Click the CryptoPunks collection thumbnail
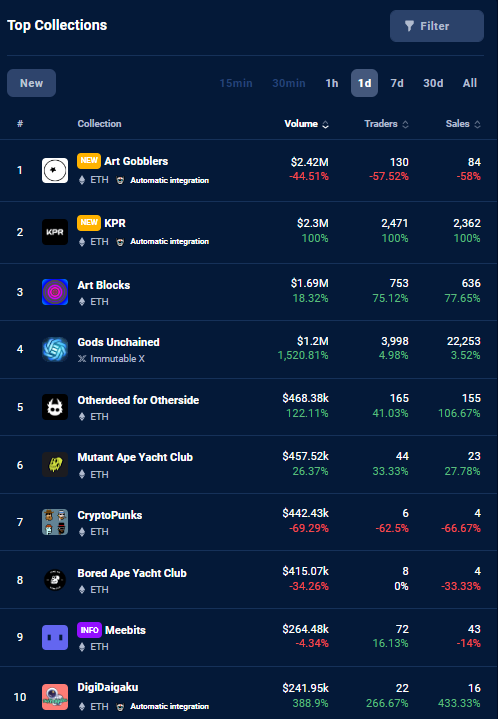The height and width of the screenshot is (719, 498). [55, 522]
